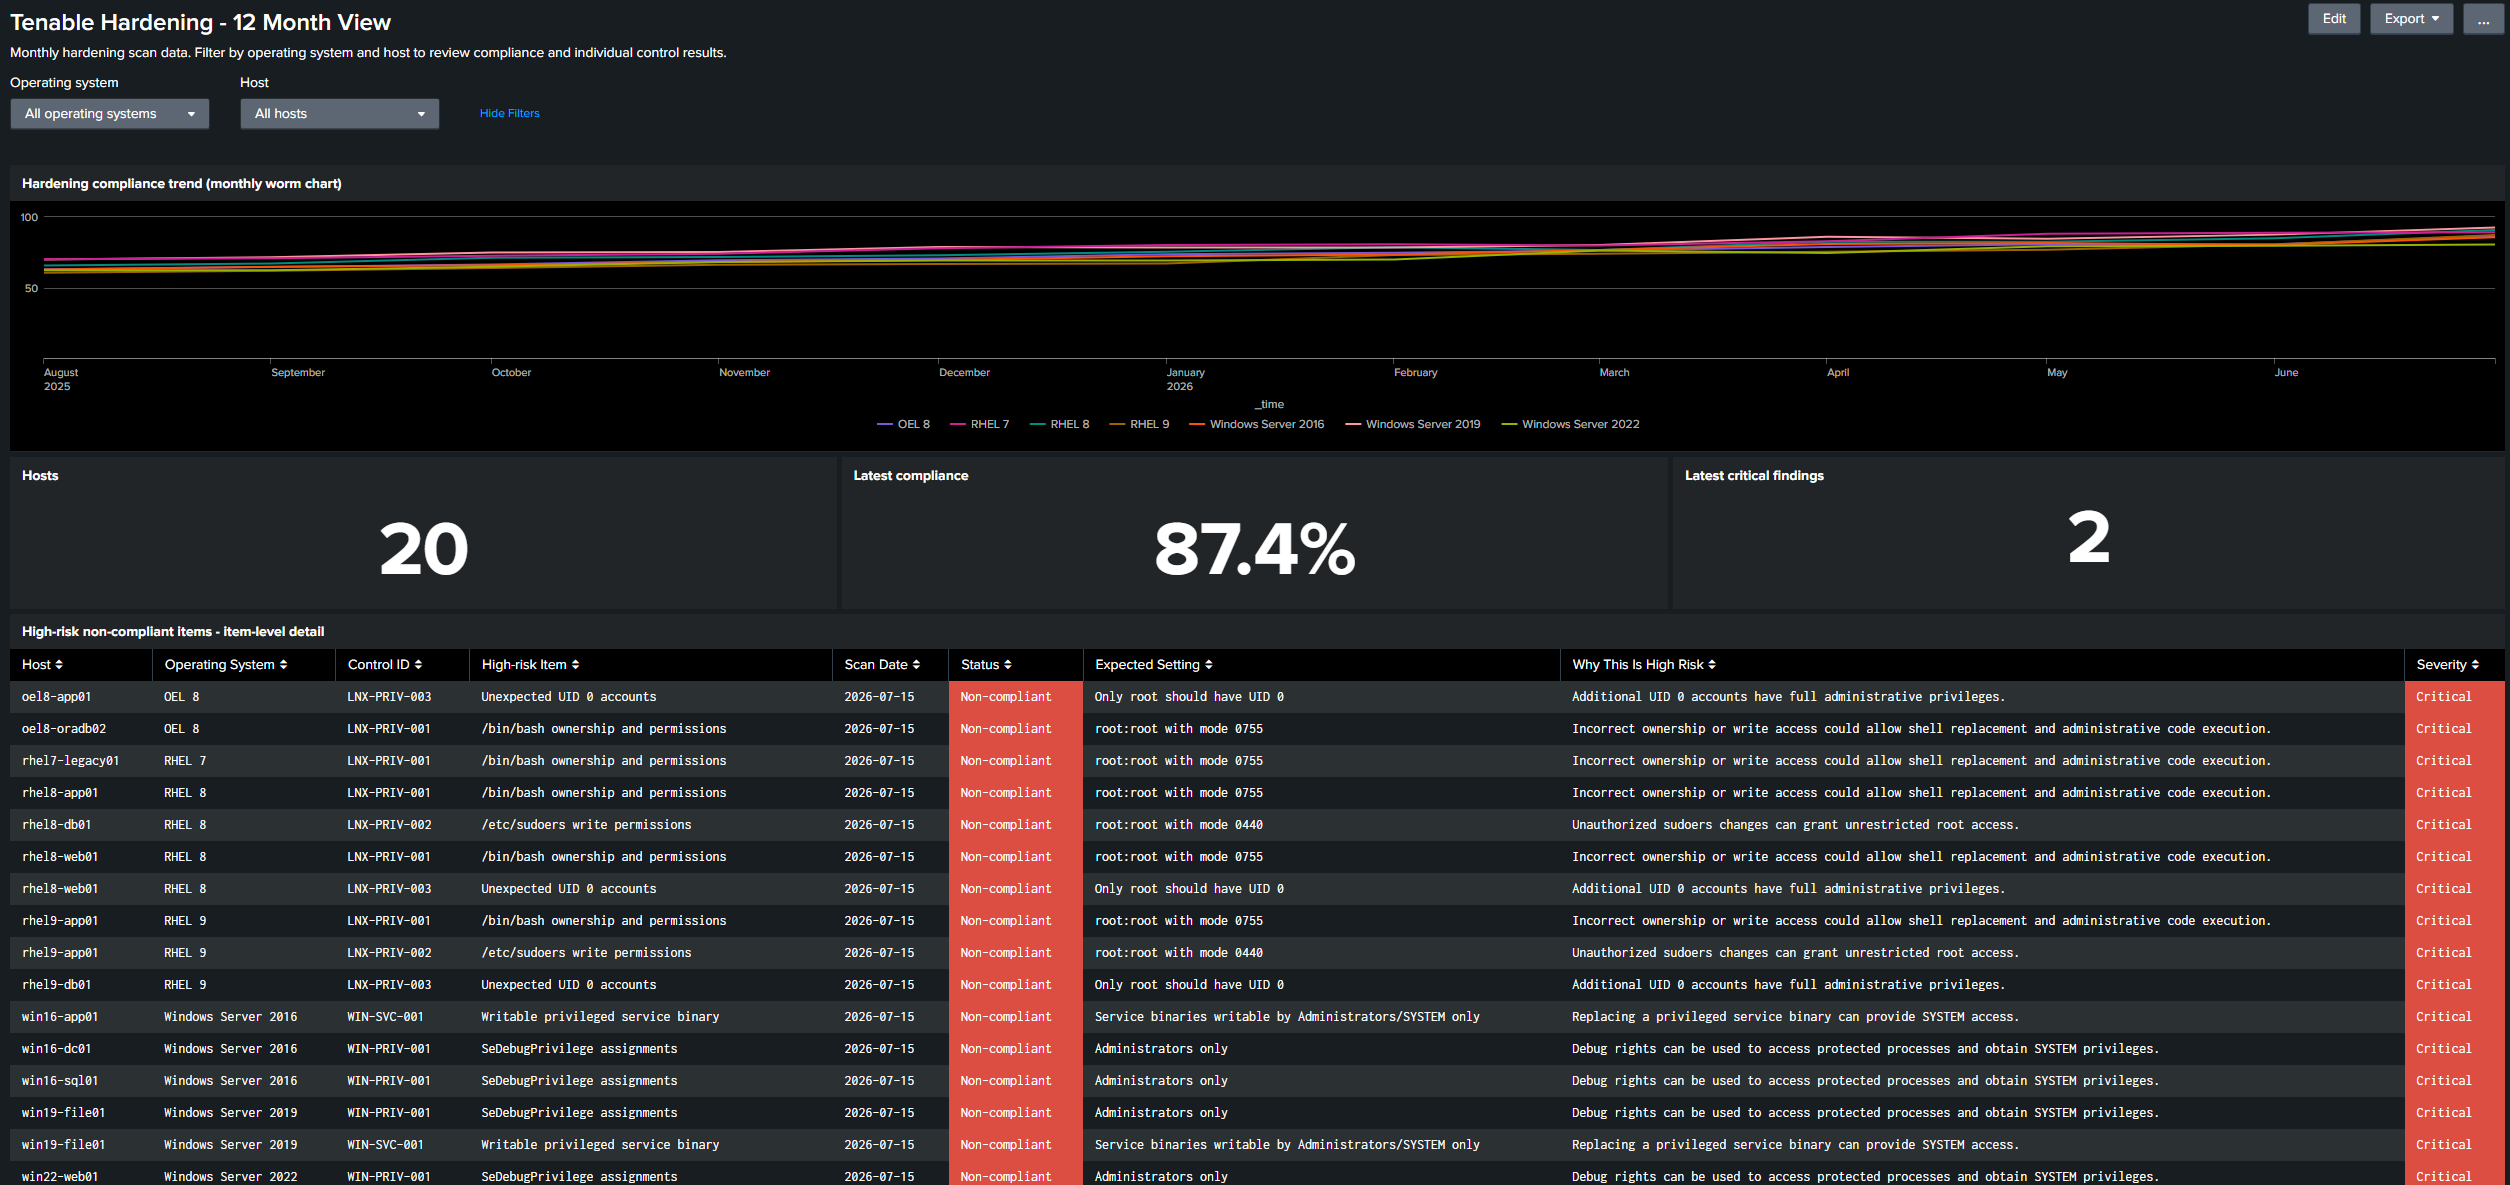The image size is (2510, 1185).
Task: Click 'Administrators only' in the win16-dc01 row
Action: tap(1161, 1049)
